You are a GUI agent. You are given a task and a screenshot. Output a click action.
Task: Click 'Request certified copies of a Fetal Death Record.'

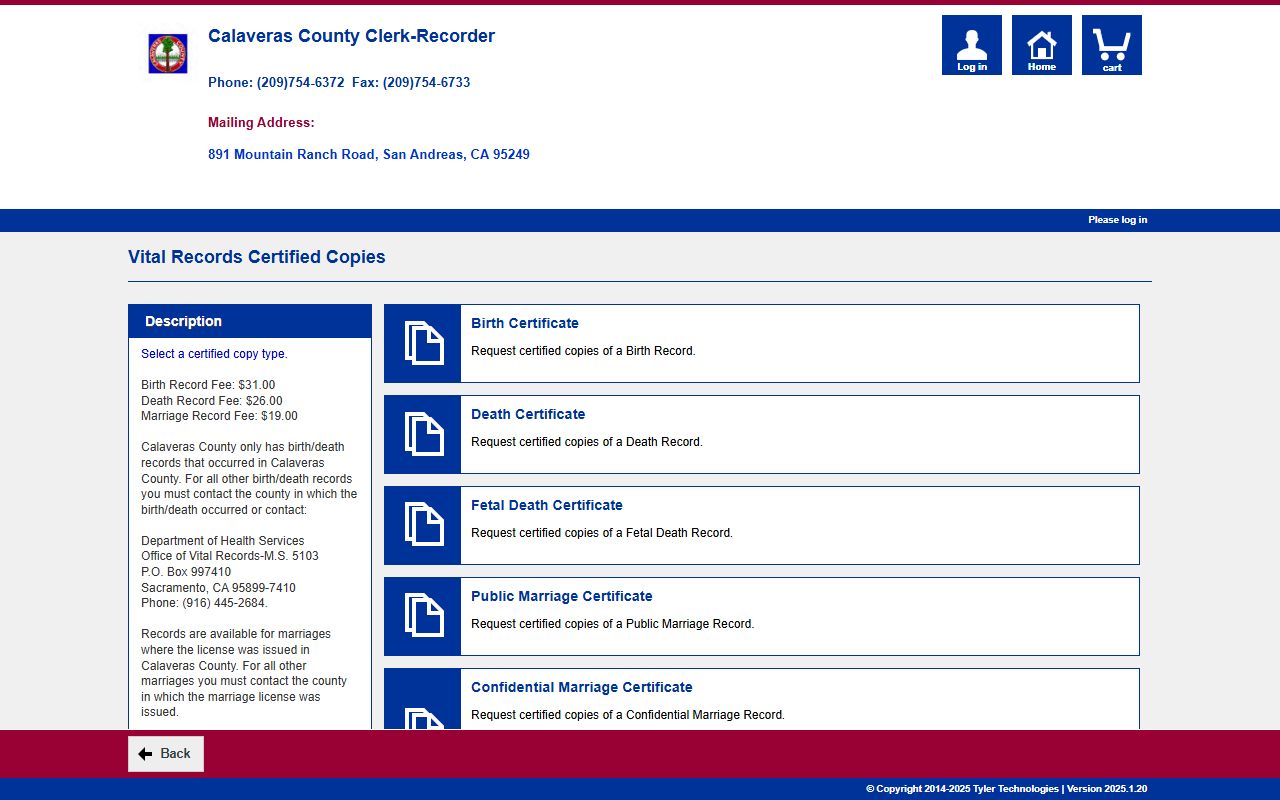pyautogui.click(x=602, y=533)
